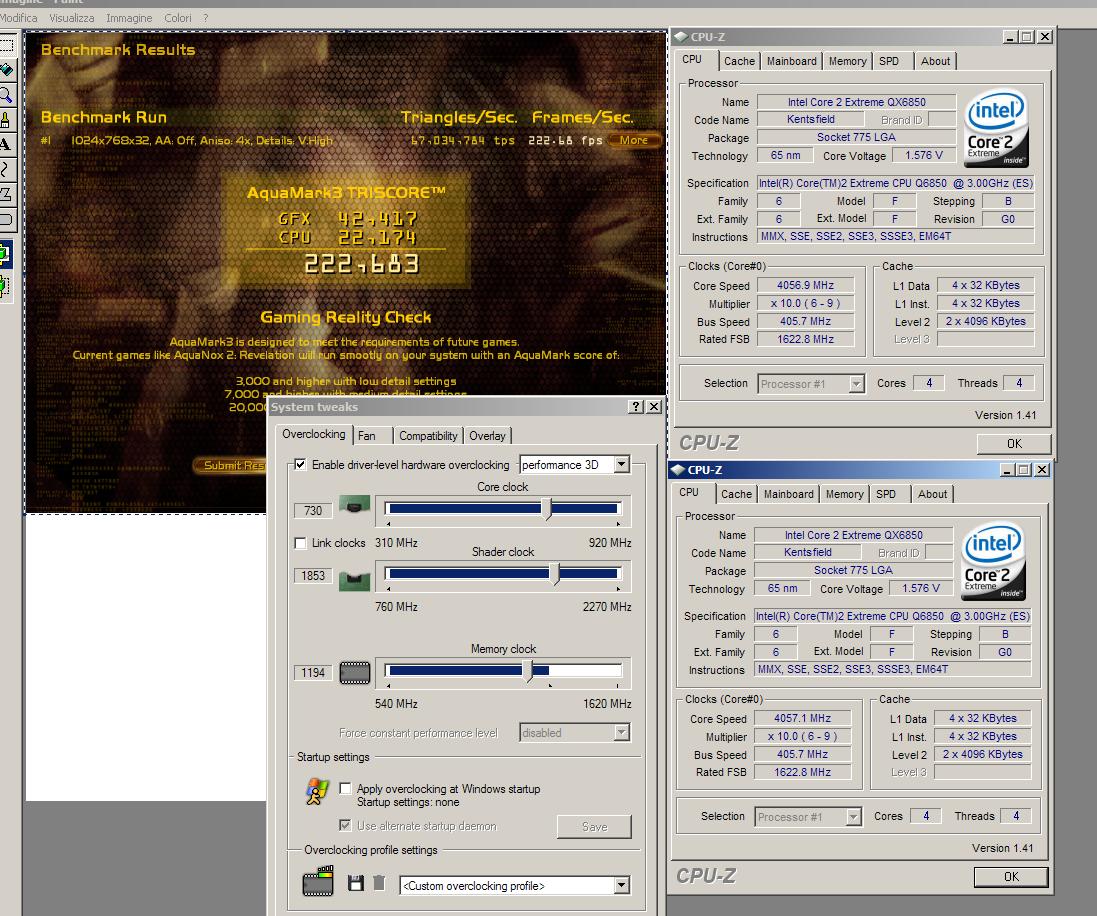Click the Shader clock slider thumb
This screenshot has height=916, width=1097.
pyautogui.click(x=554, y=574)
